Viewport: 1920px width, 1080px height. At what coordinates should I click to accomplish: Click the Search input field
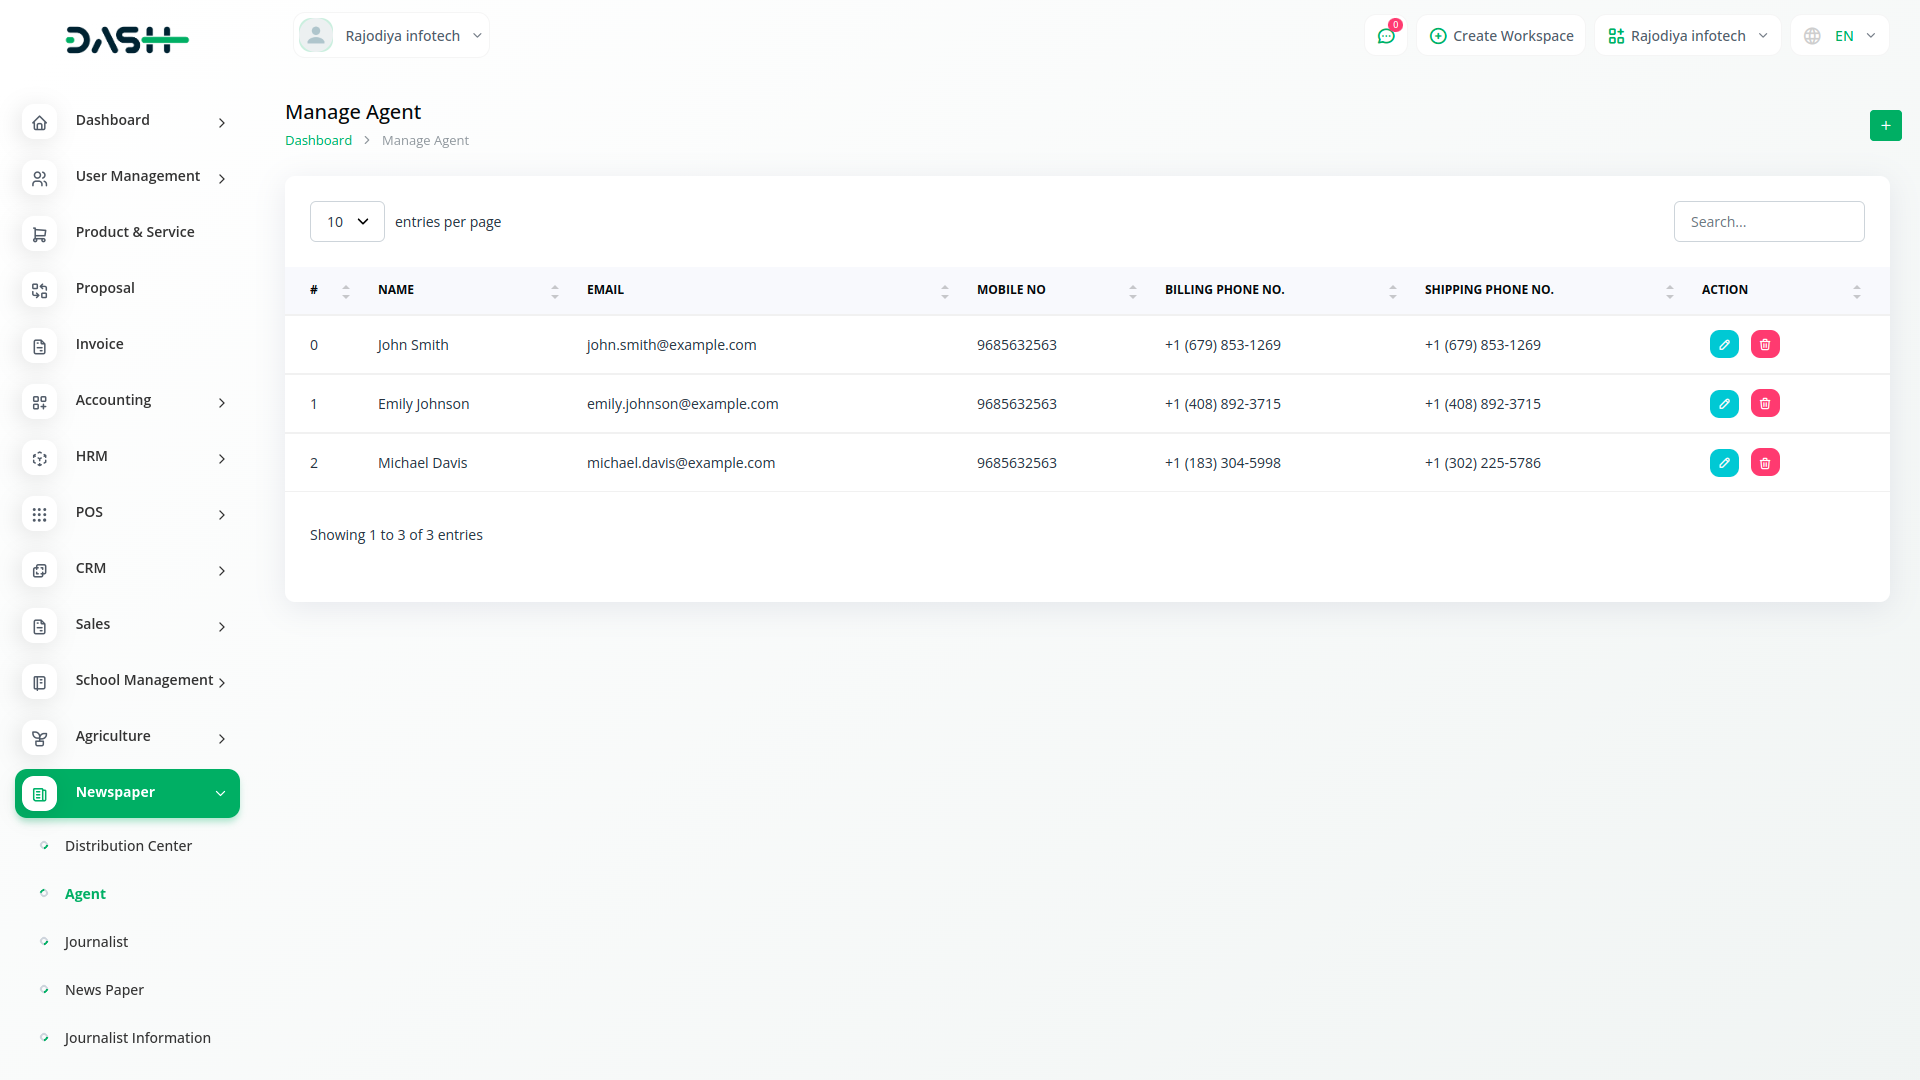(1768, 222)
